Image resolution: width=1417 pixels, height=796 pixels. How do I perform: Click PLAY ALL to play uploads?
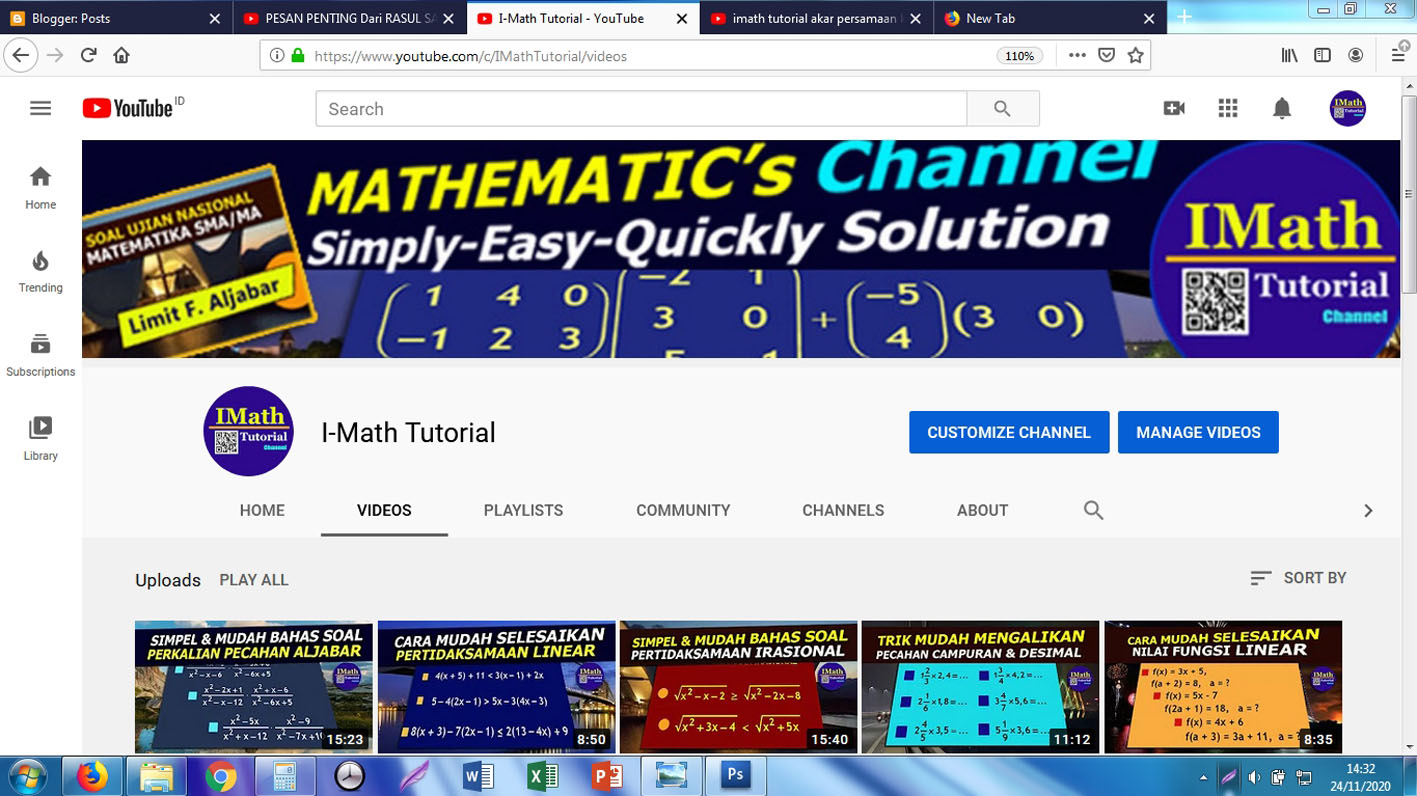(253, 579)
